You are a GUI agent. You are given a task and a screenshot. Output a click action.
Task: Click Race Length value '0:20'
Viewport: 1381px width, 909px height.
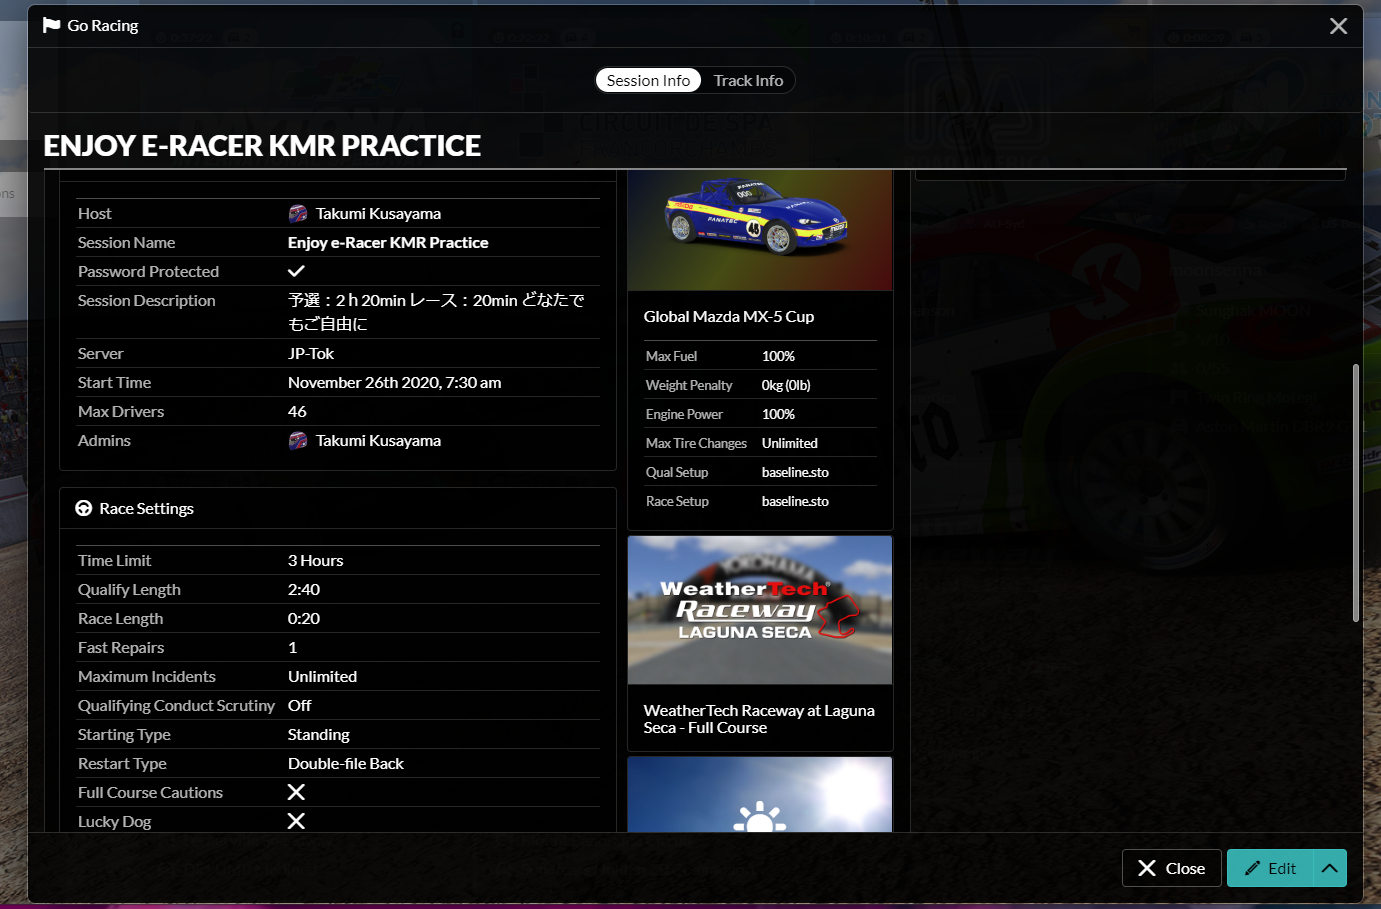pyautogui.click(x=304, y=618)
